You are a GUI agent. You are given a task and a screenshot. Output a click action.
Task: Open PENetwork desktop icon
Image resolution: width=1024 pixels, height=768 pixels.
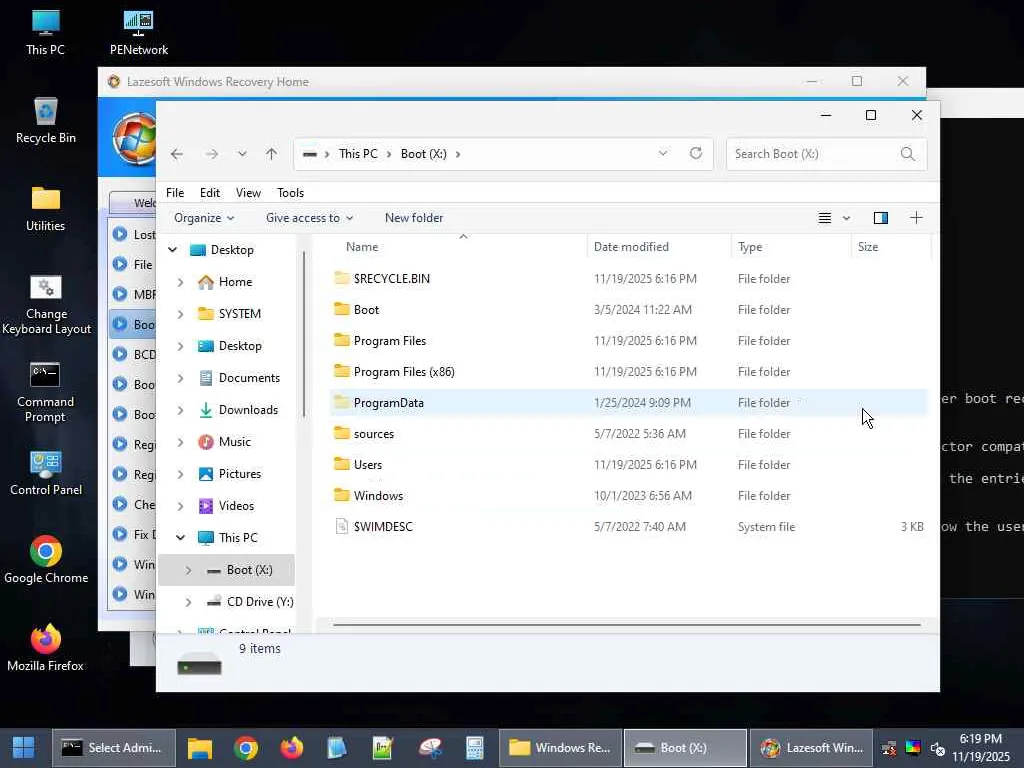(138, 33)
